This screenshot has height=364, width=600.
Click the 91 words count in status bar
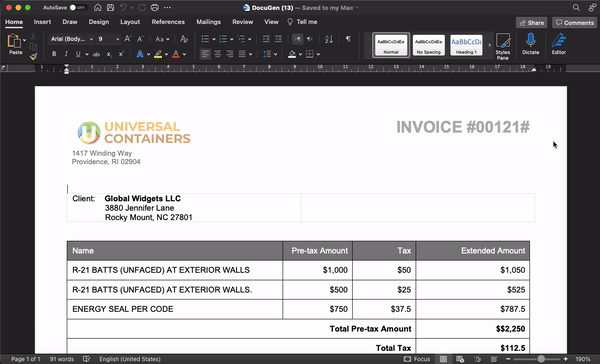tap(62, 359)
